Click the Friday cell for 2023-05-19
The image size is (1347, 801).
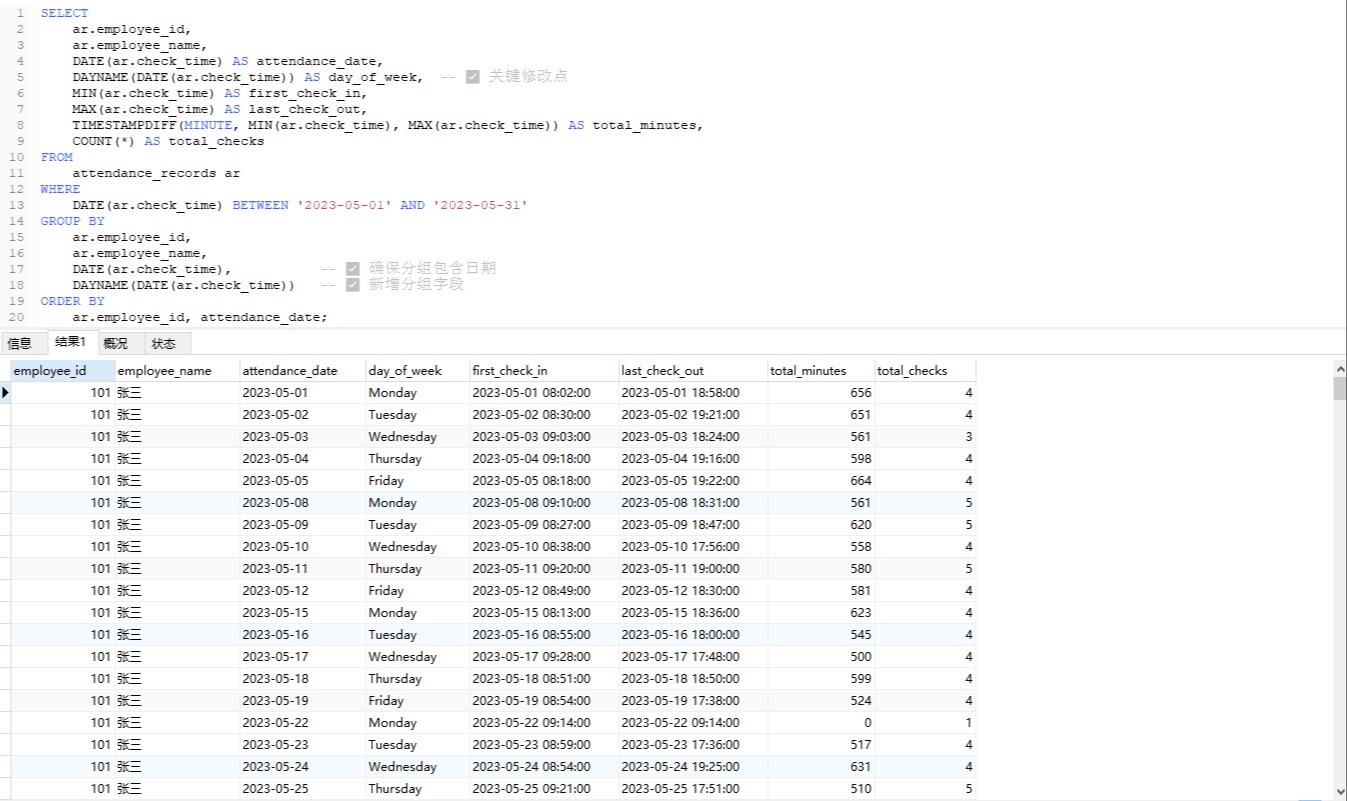[x=417, y=700]
